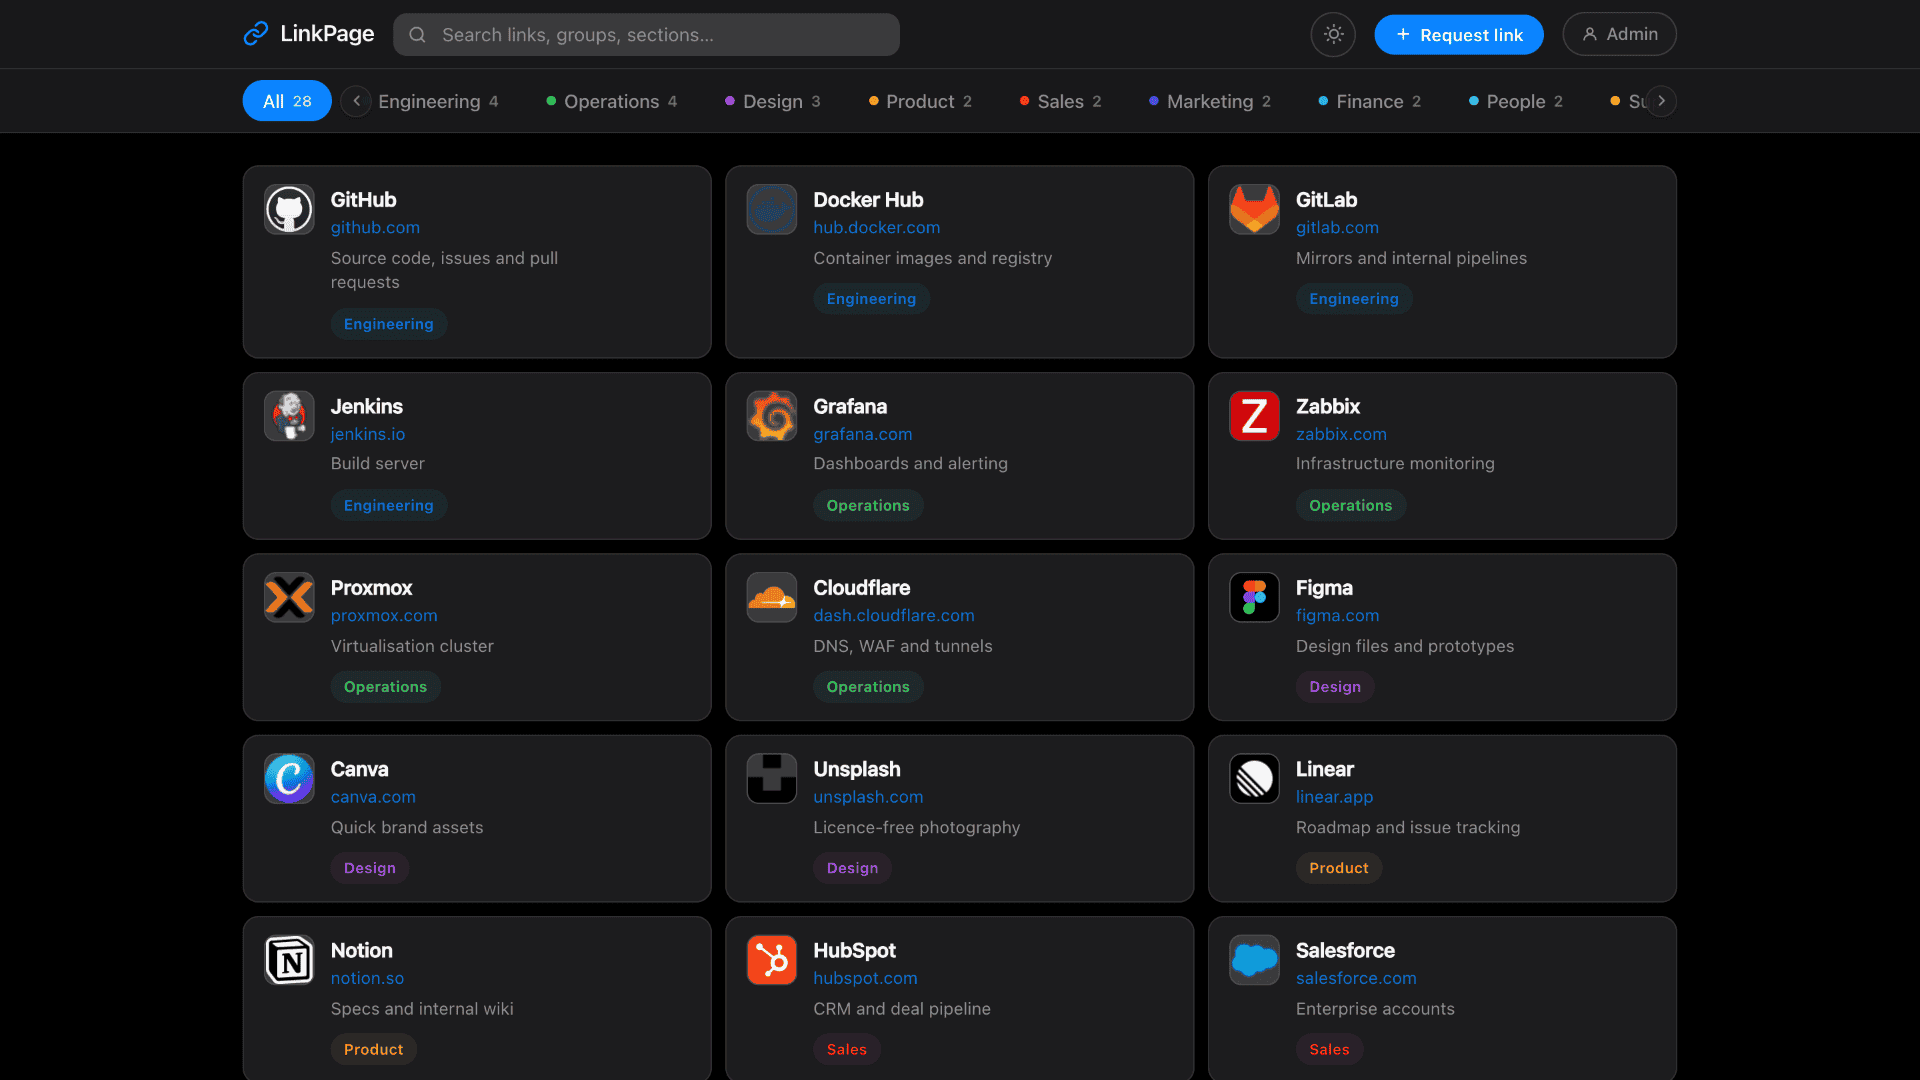Click the Linear striped circle icon

[x=1254, y=778]
